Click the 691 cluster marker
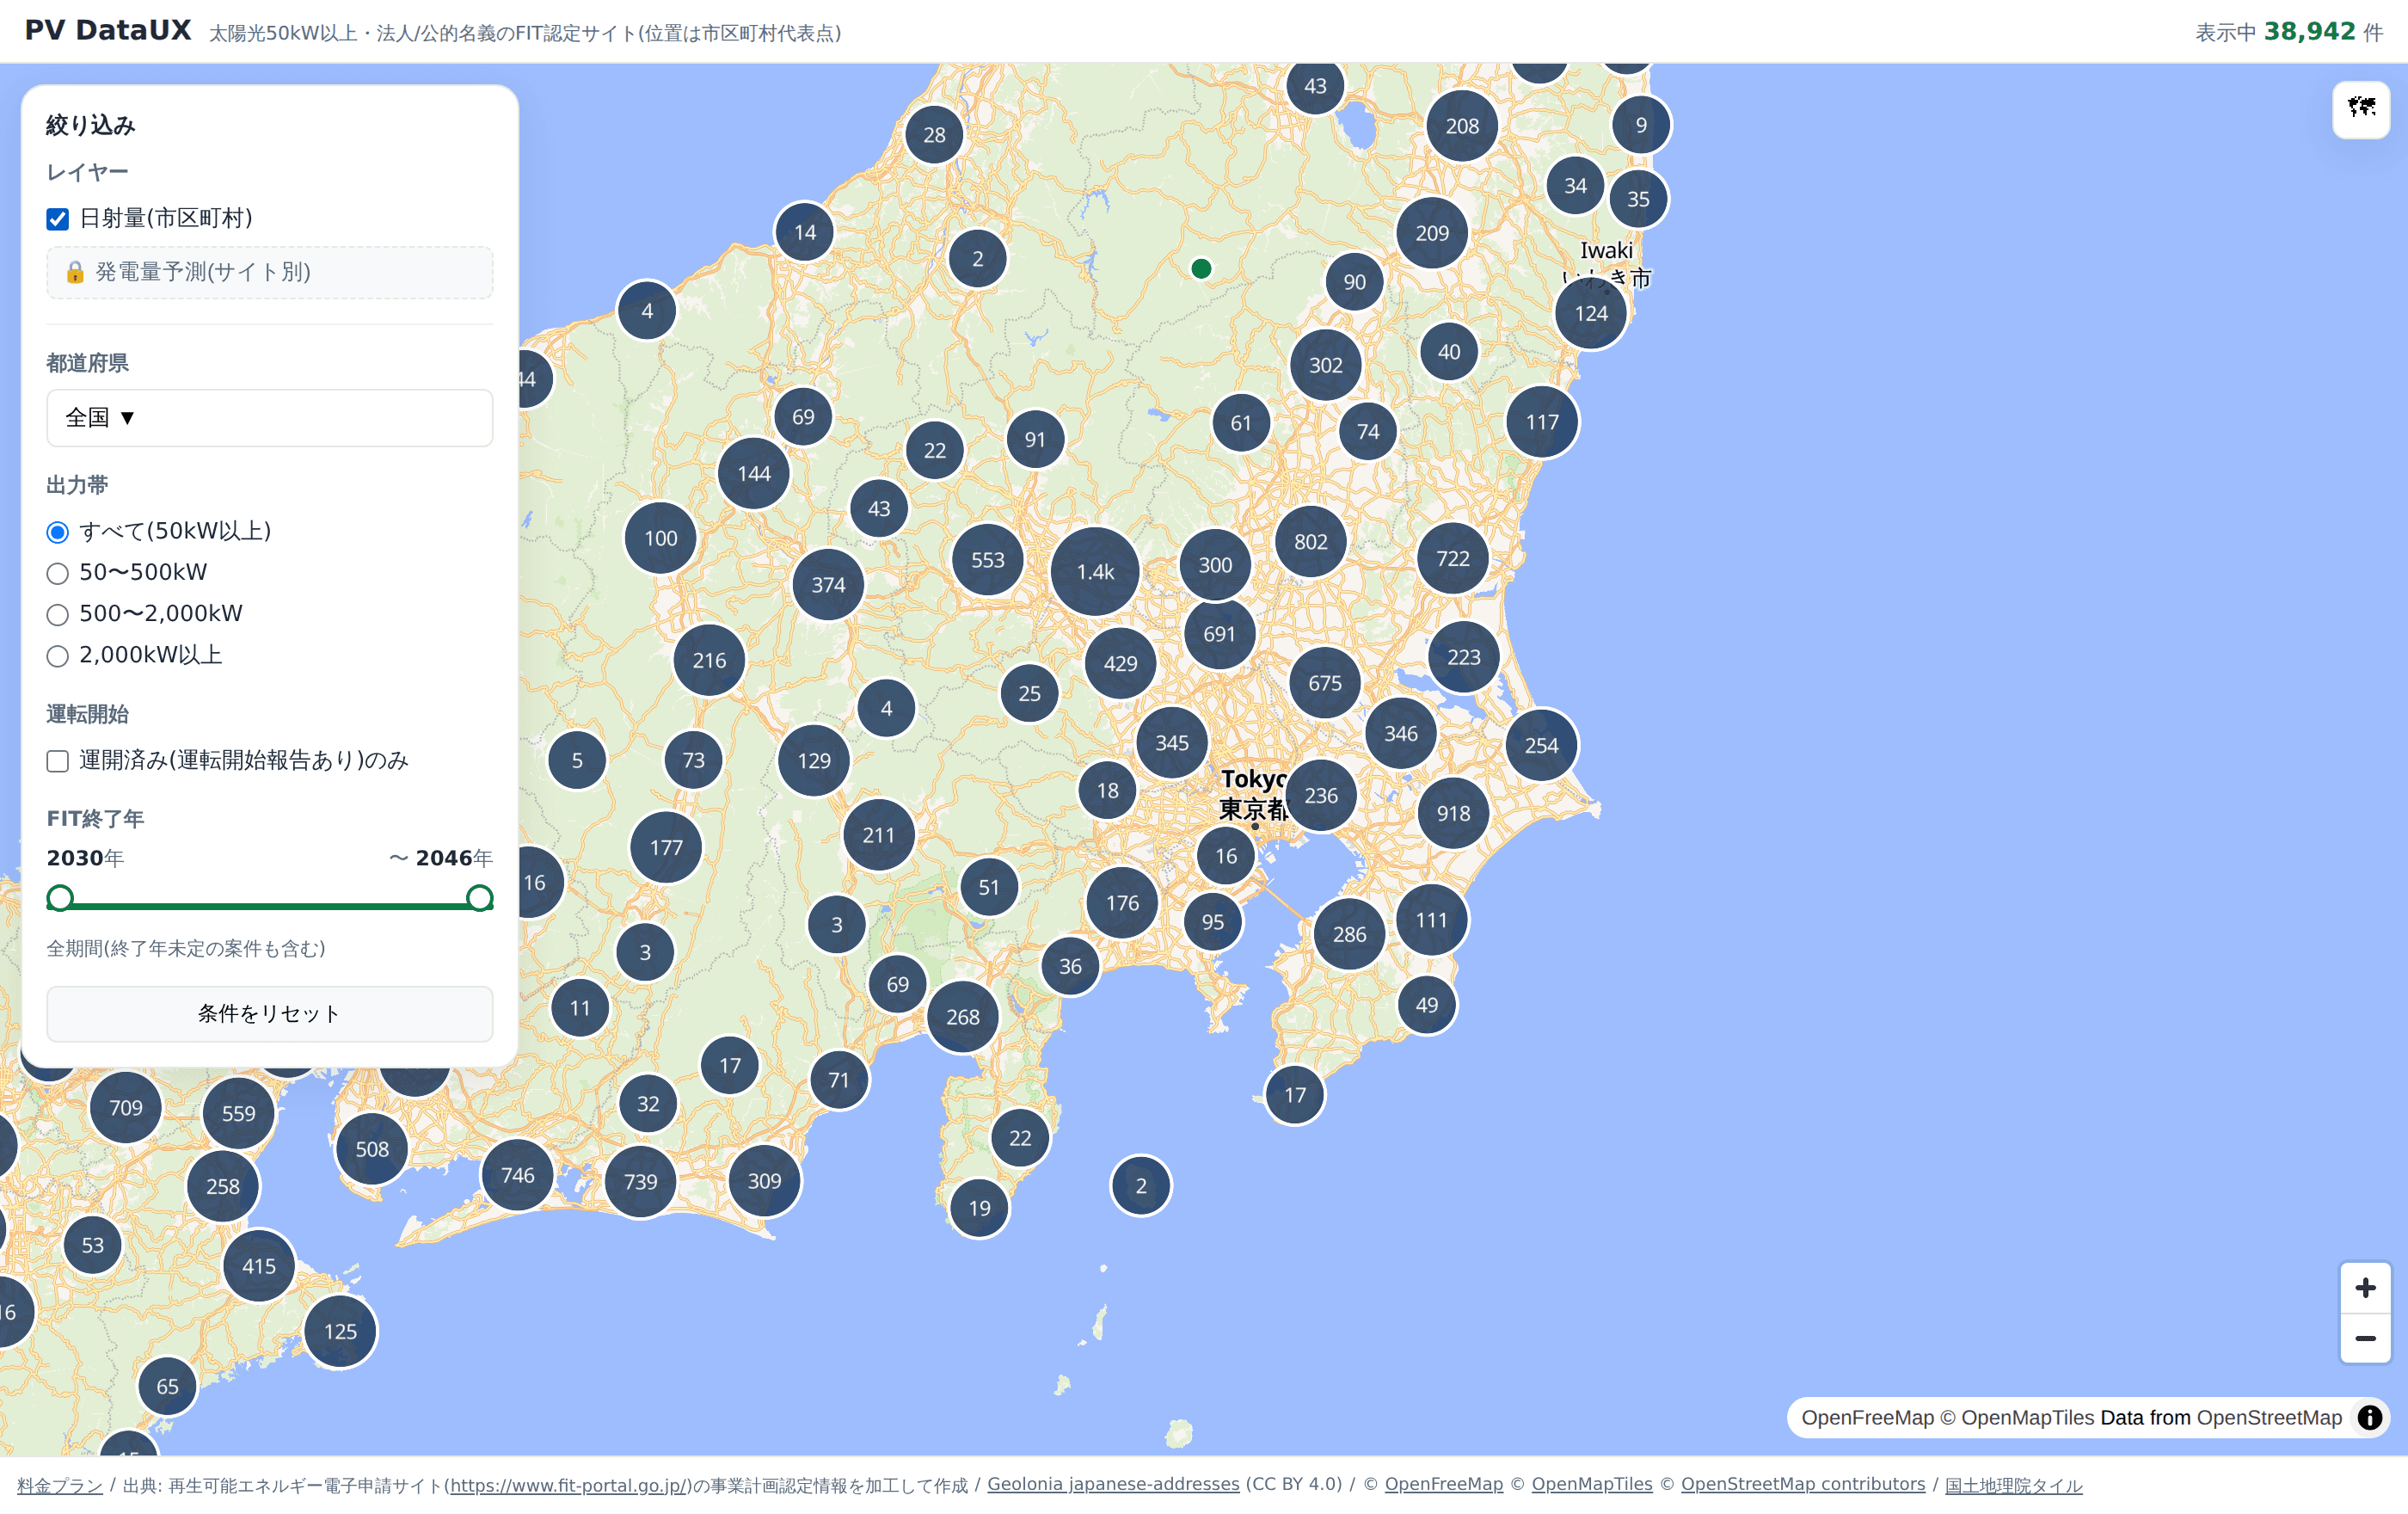The image size is (2408, 1514). point(1219,633)
